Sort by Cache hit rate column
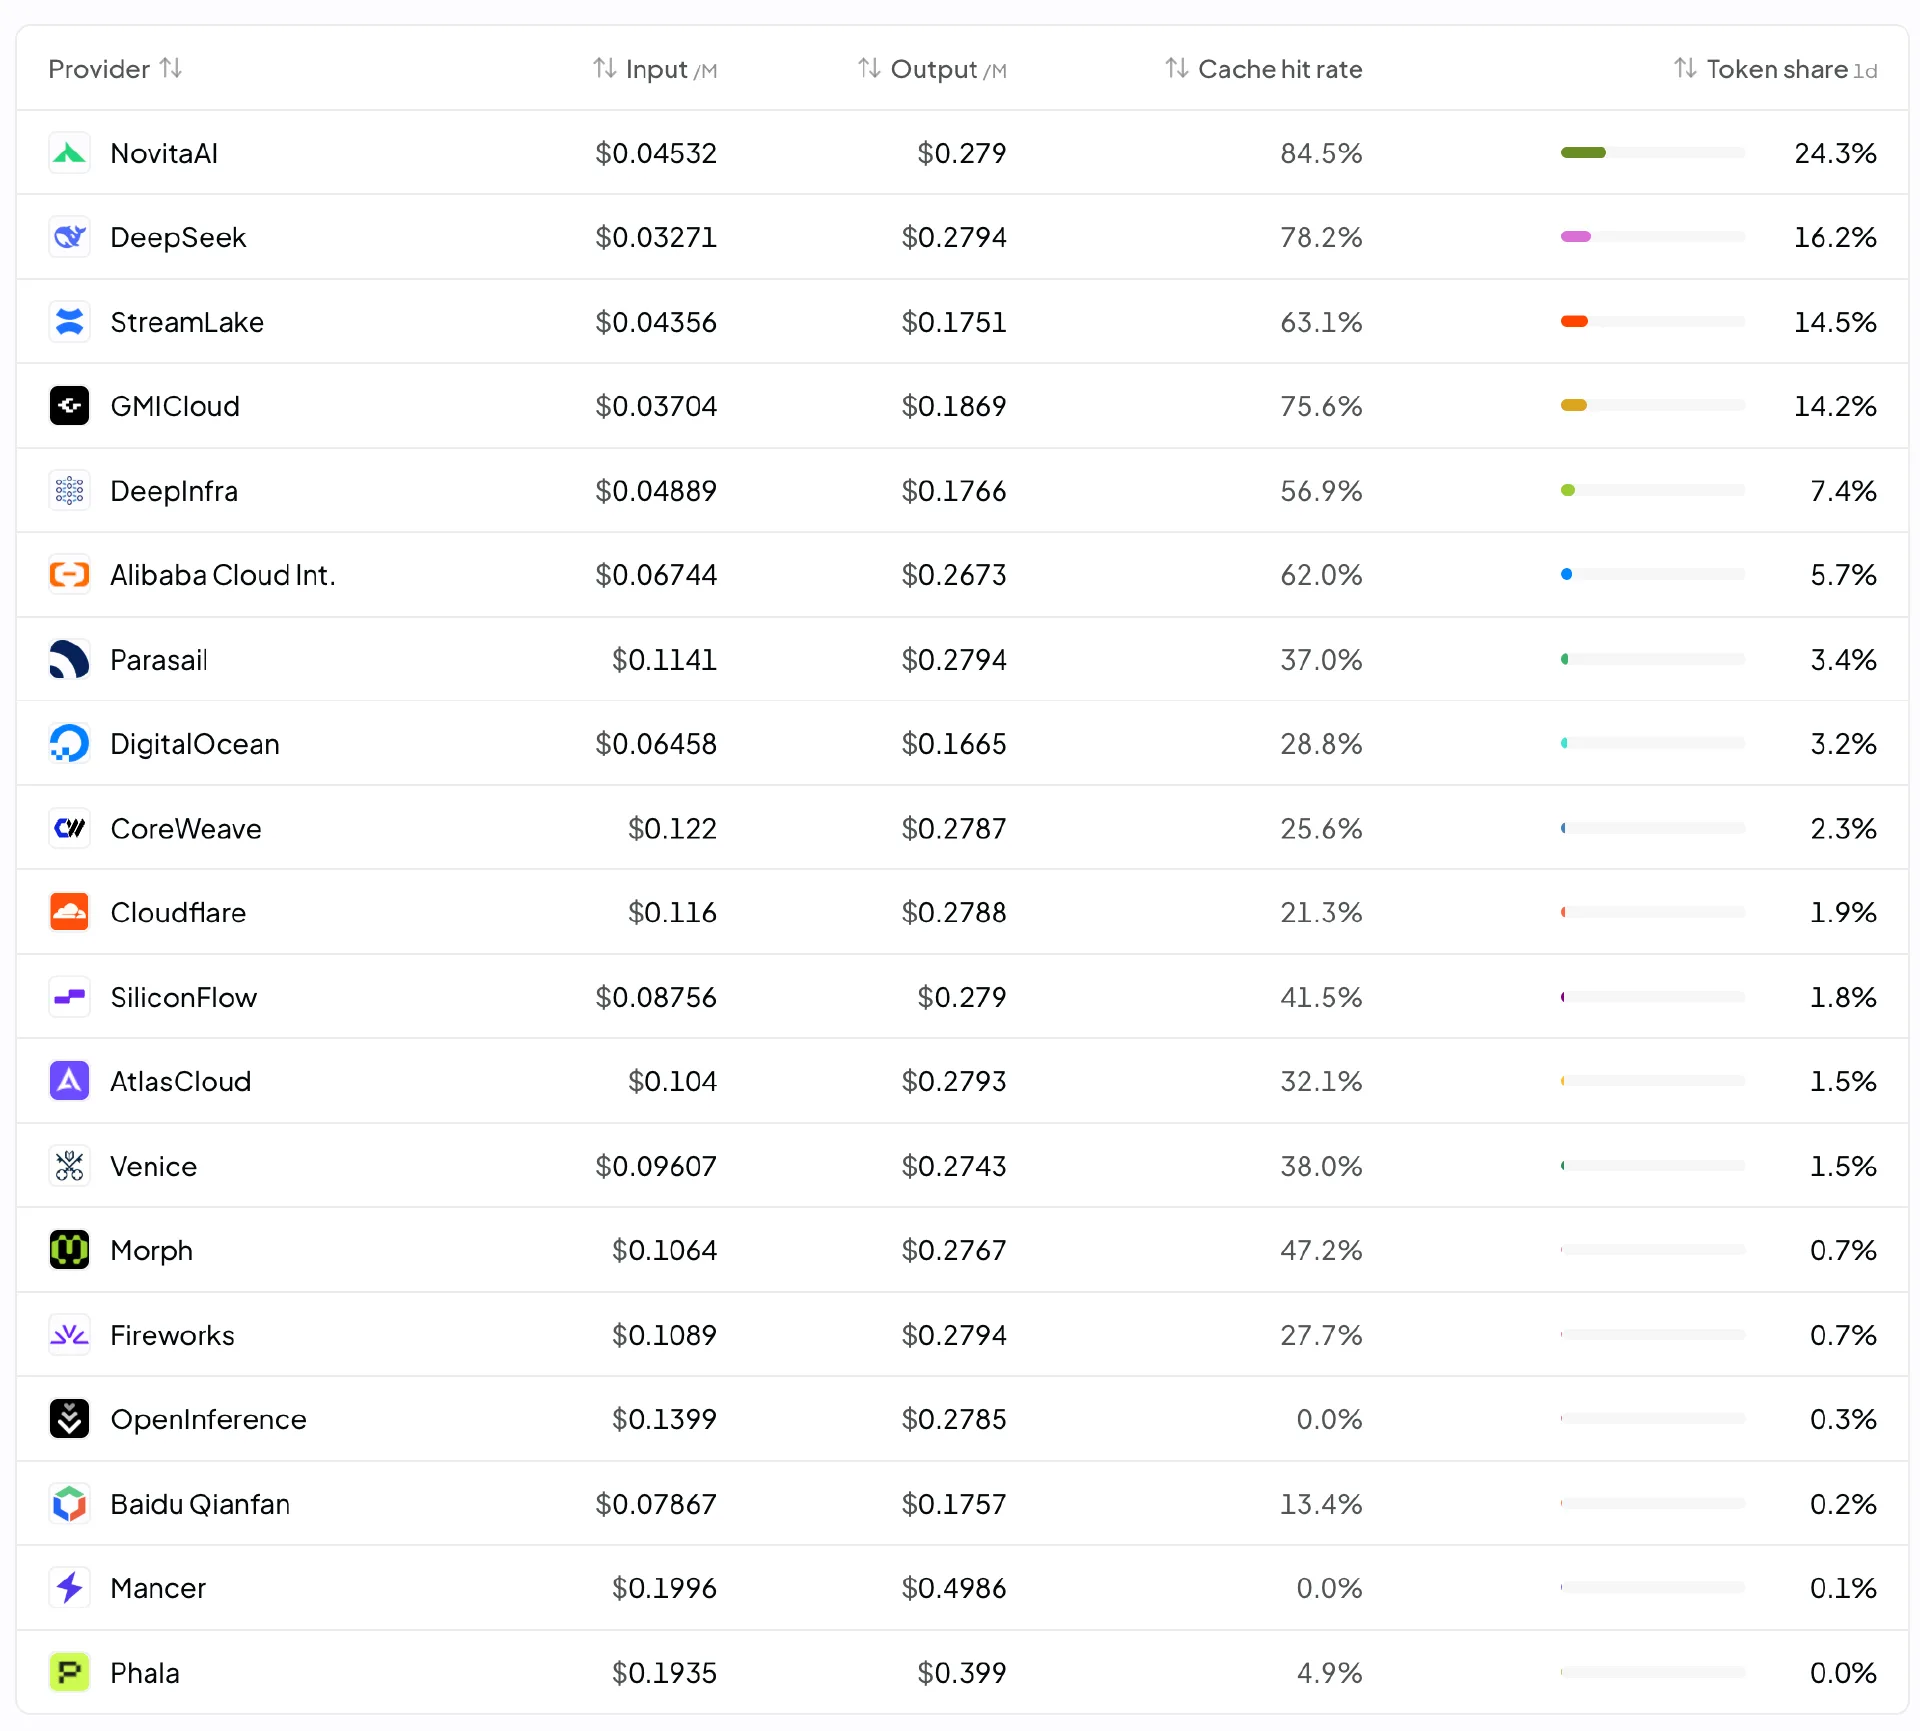The width and height of the screenshot is (1920, 1731). point(1263,69)
